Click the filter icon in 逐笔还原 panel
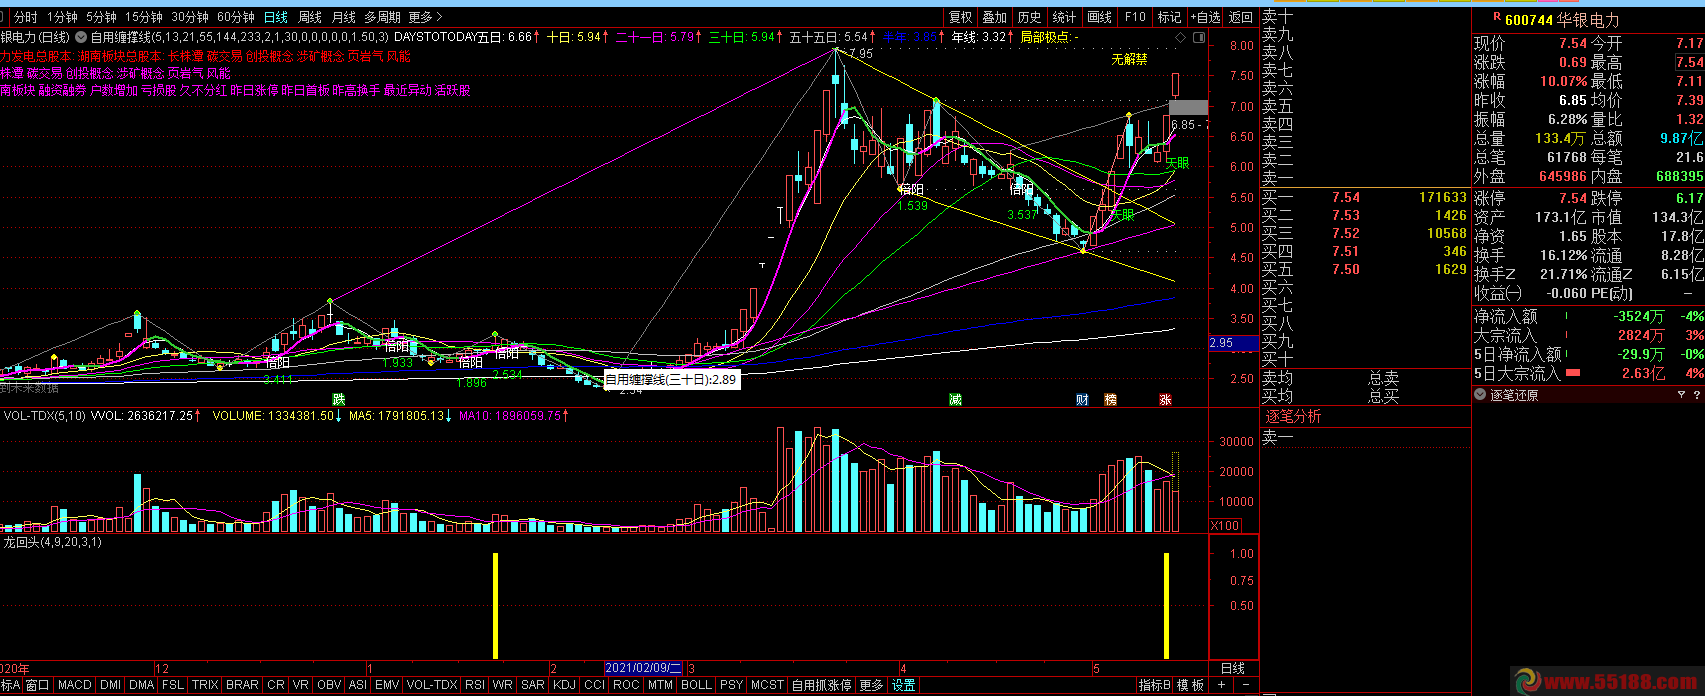This screenshot has width=1705, height=696. 1681,395
